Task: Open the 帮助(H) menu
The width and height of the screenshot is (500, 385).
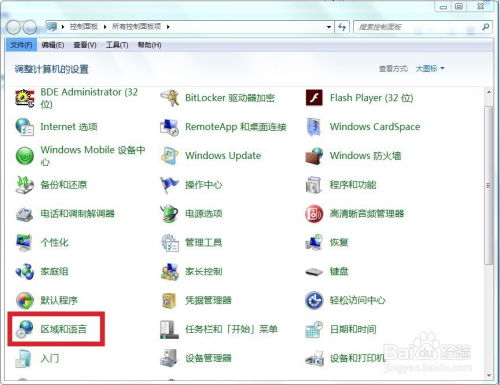Action: tap(149, 45)
